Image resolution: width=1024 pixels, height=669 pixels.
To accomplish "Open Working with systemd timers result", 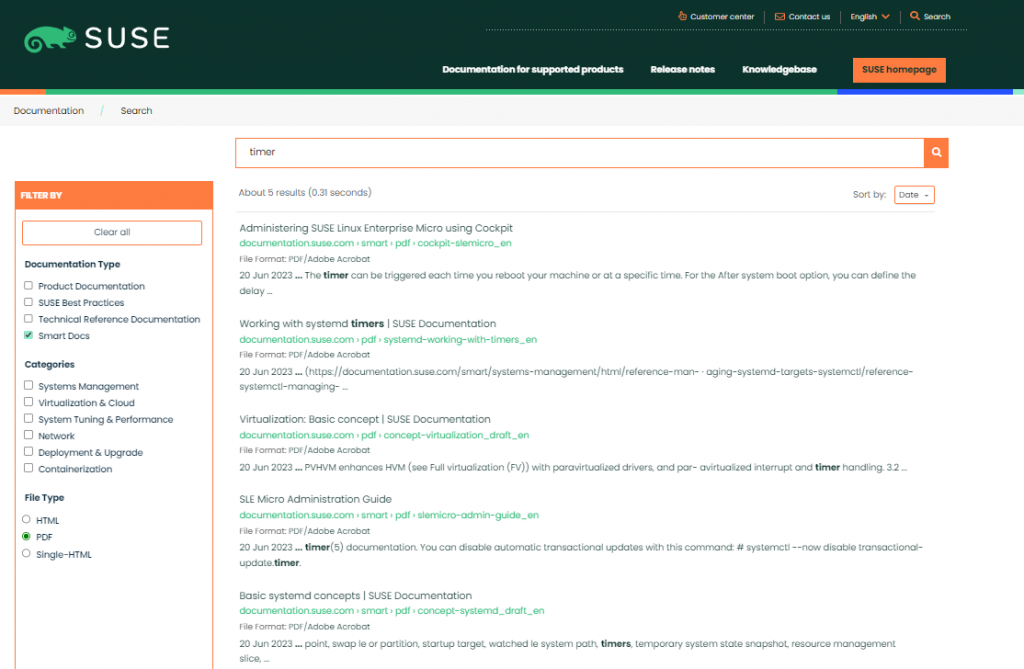I will coord(367,324).
